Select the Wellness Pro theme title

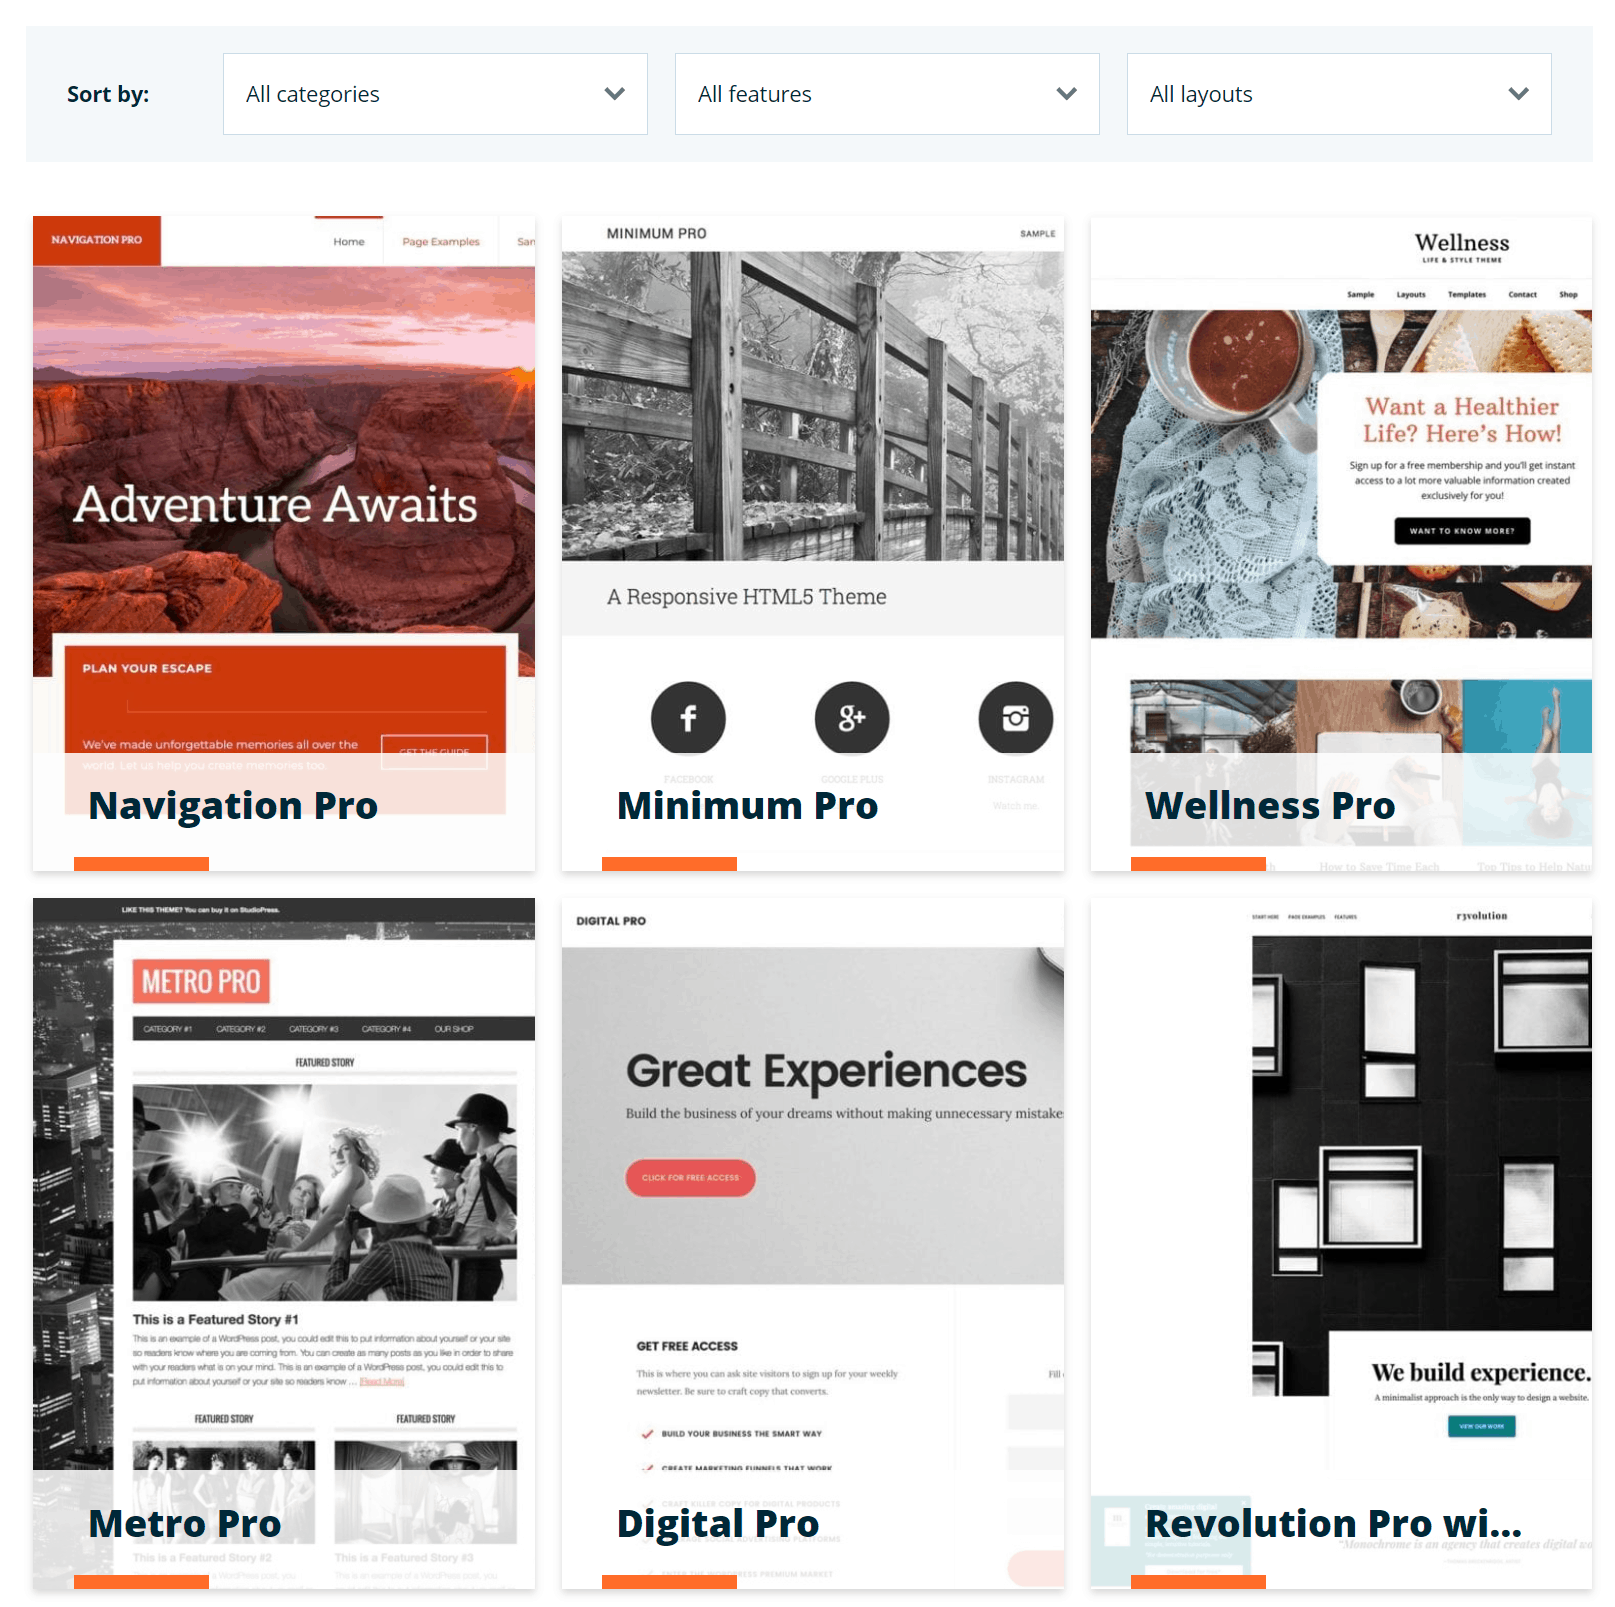point(1270,806)
